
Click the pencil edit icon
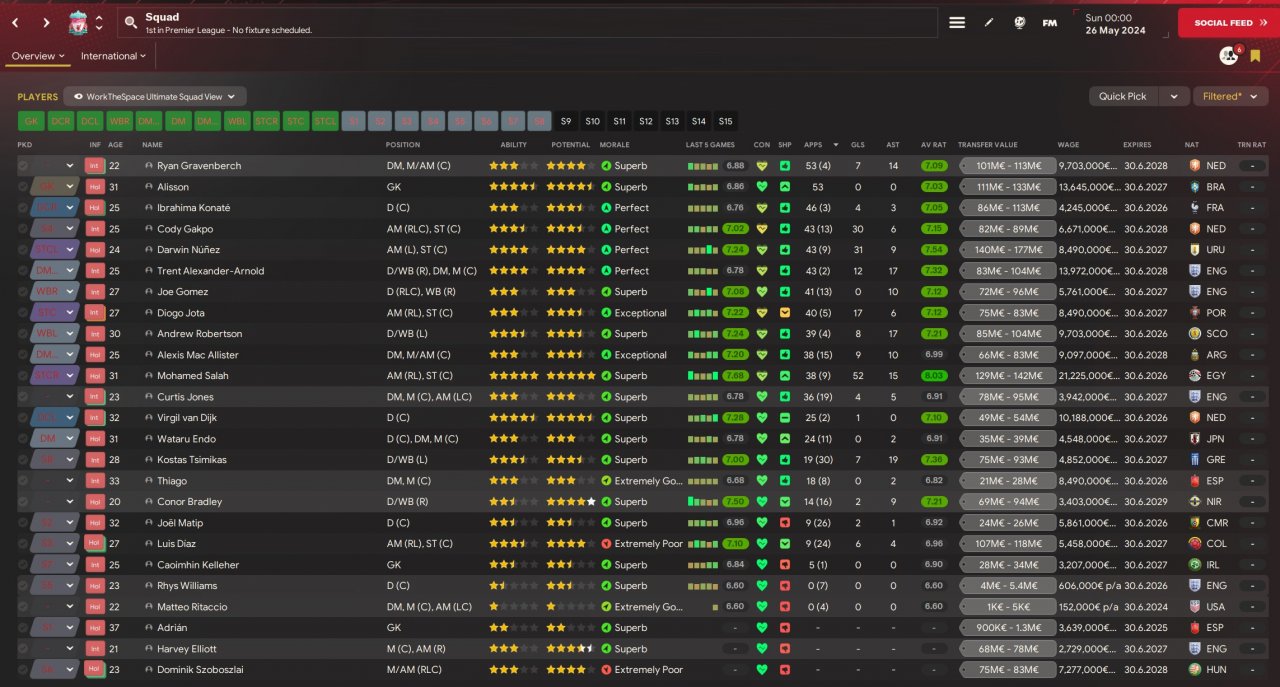point(989,22)
